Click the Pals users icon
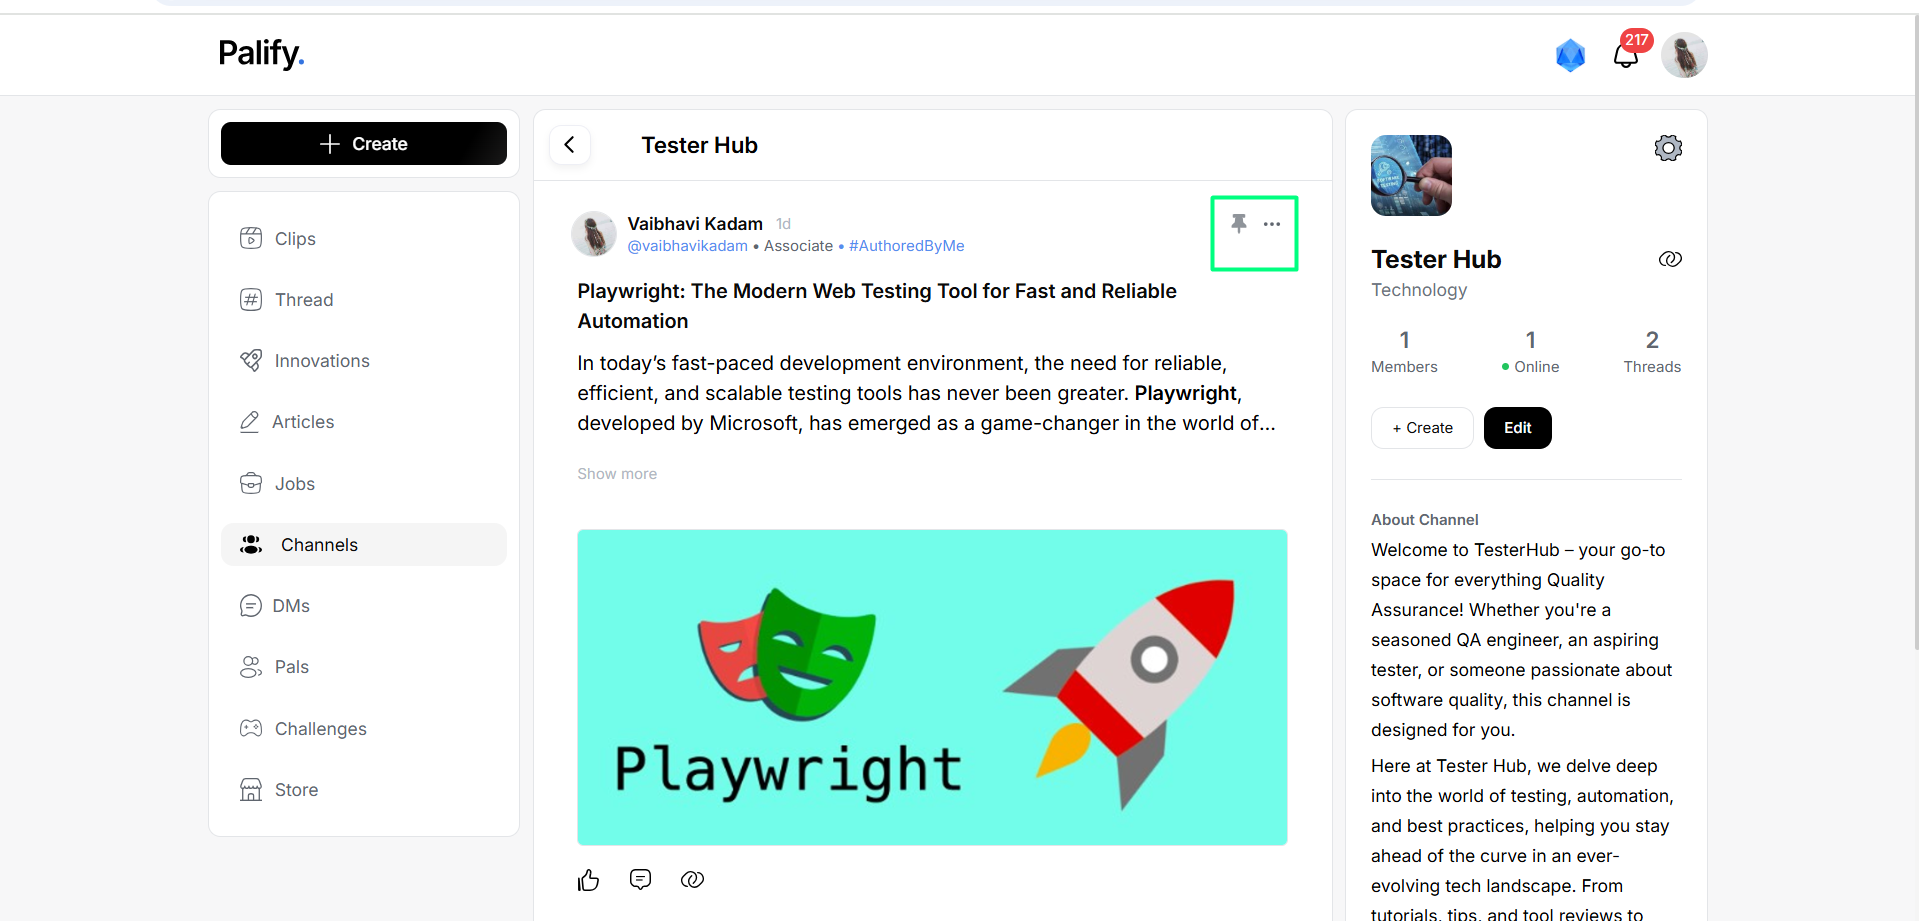Image resolution: width=1919 pixels, height=921 pixels. pos(251,667)
